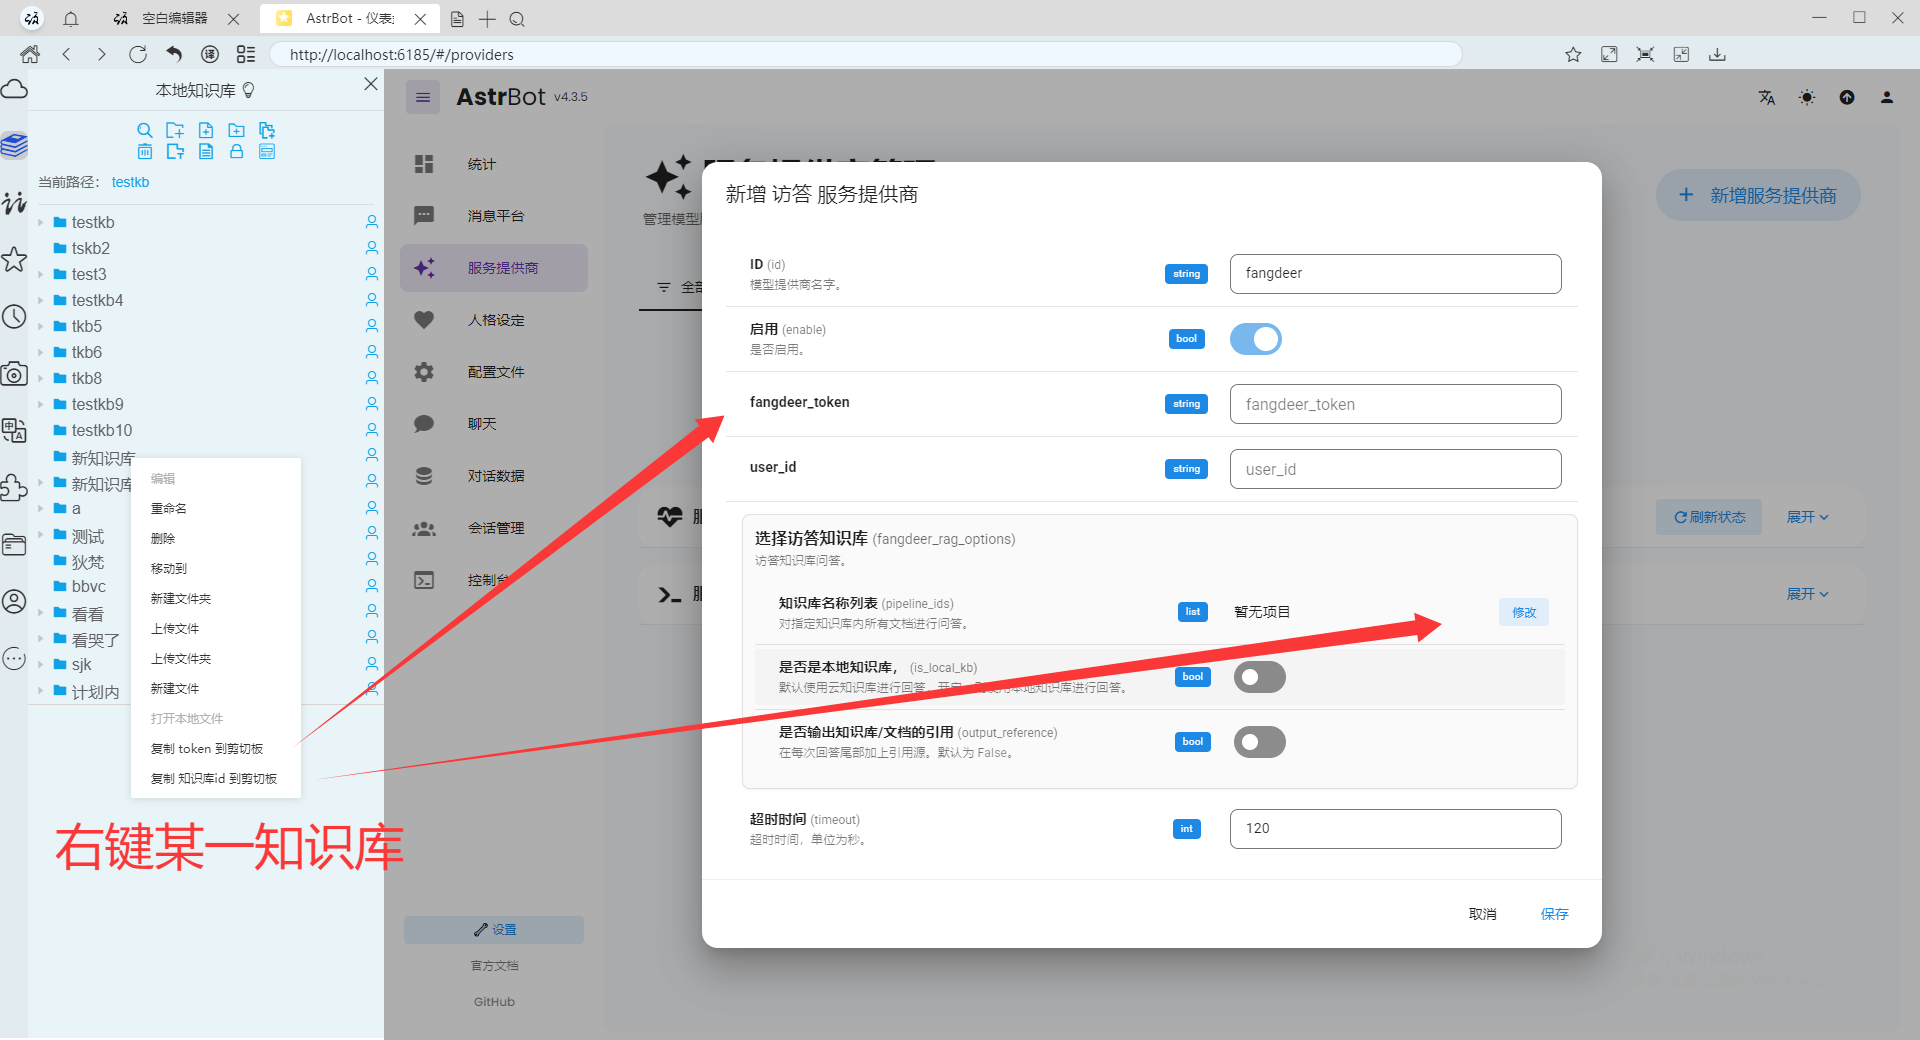Screen dimensions: 1920x1040
Task: Select the camera icon in the left sidebar strip
Action: tap(14, 374)
